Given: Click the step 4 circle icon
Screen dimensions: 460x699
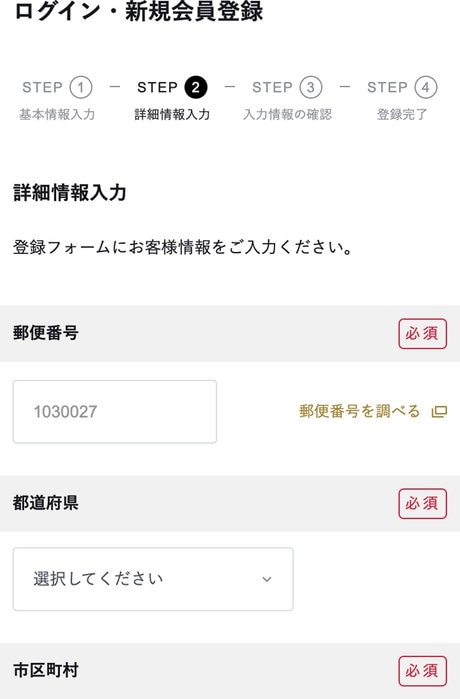Looking at the screenshot, I should (426, 87).
